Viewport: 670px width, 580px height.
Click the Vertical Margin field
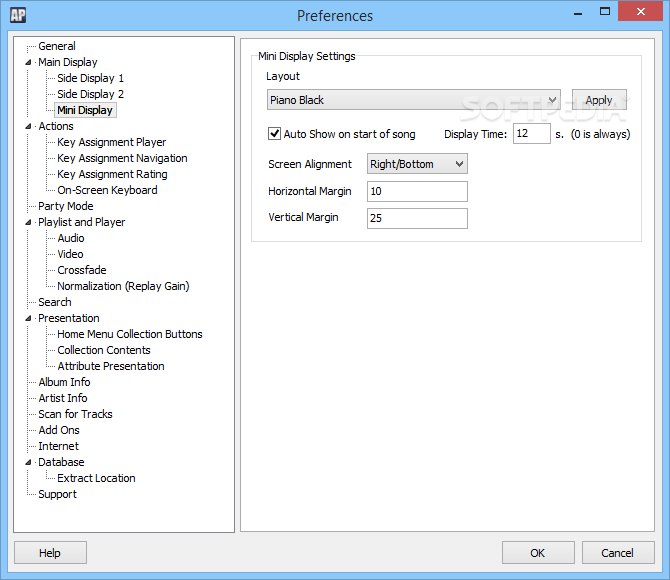pos(417,218)
